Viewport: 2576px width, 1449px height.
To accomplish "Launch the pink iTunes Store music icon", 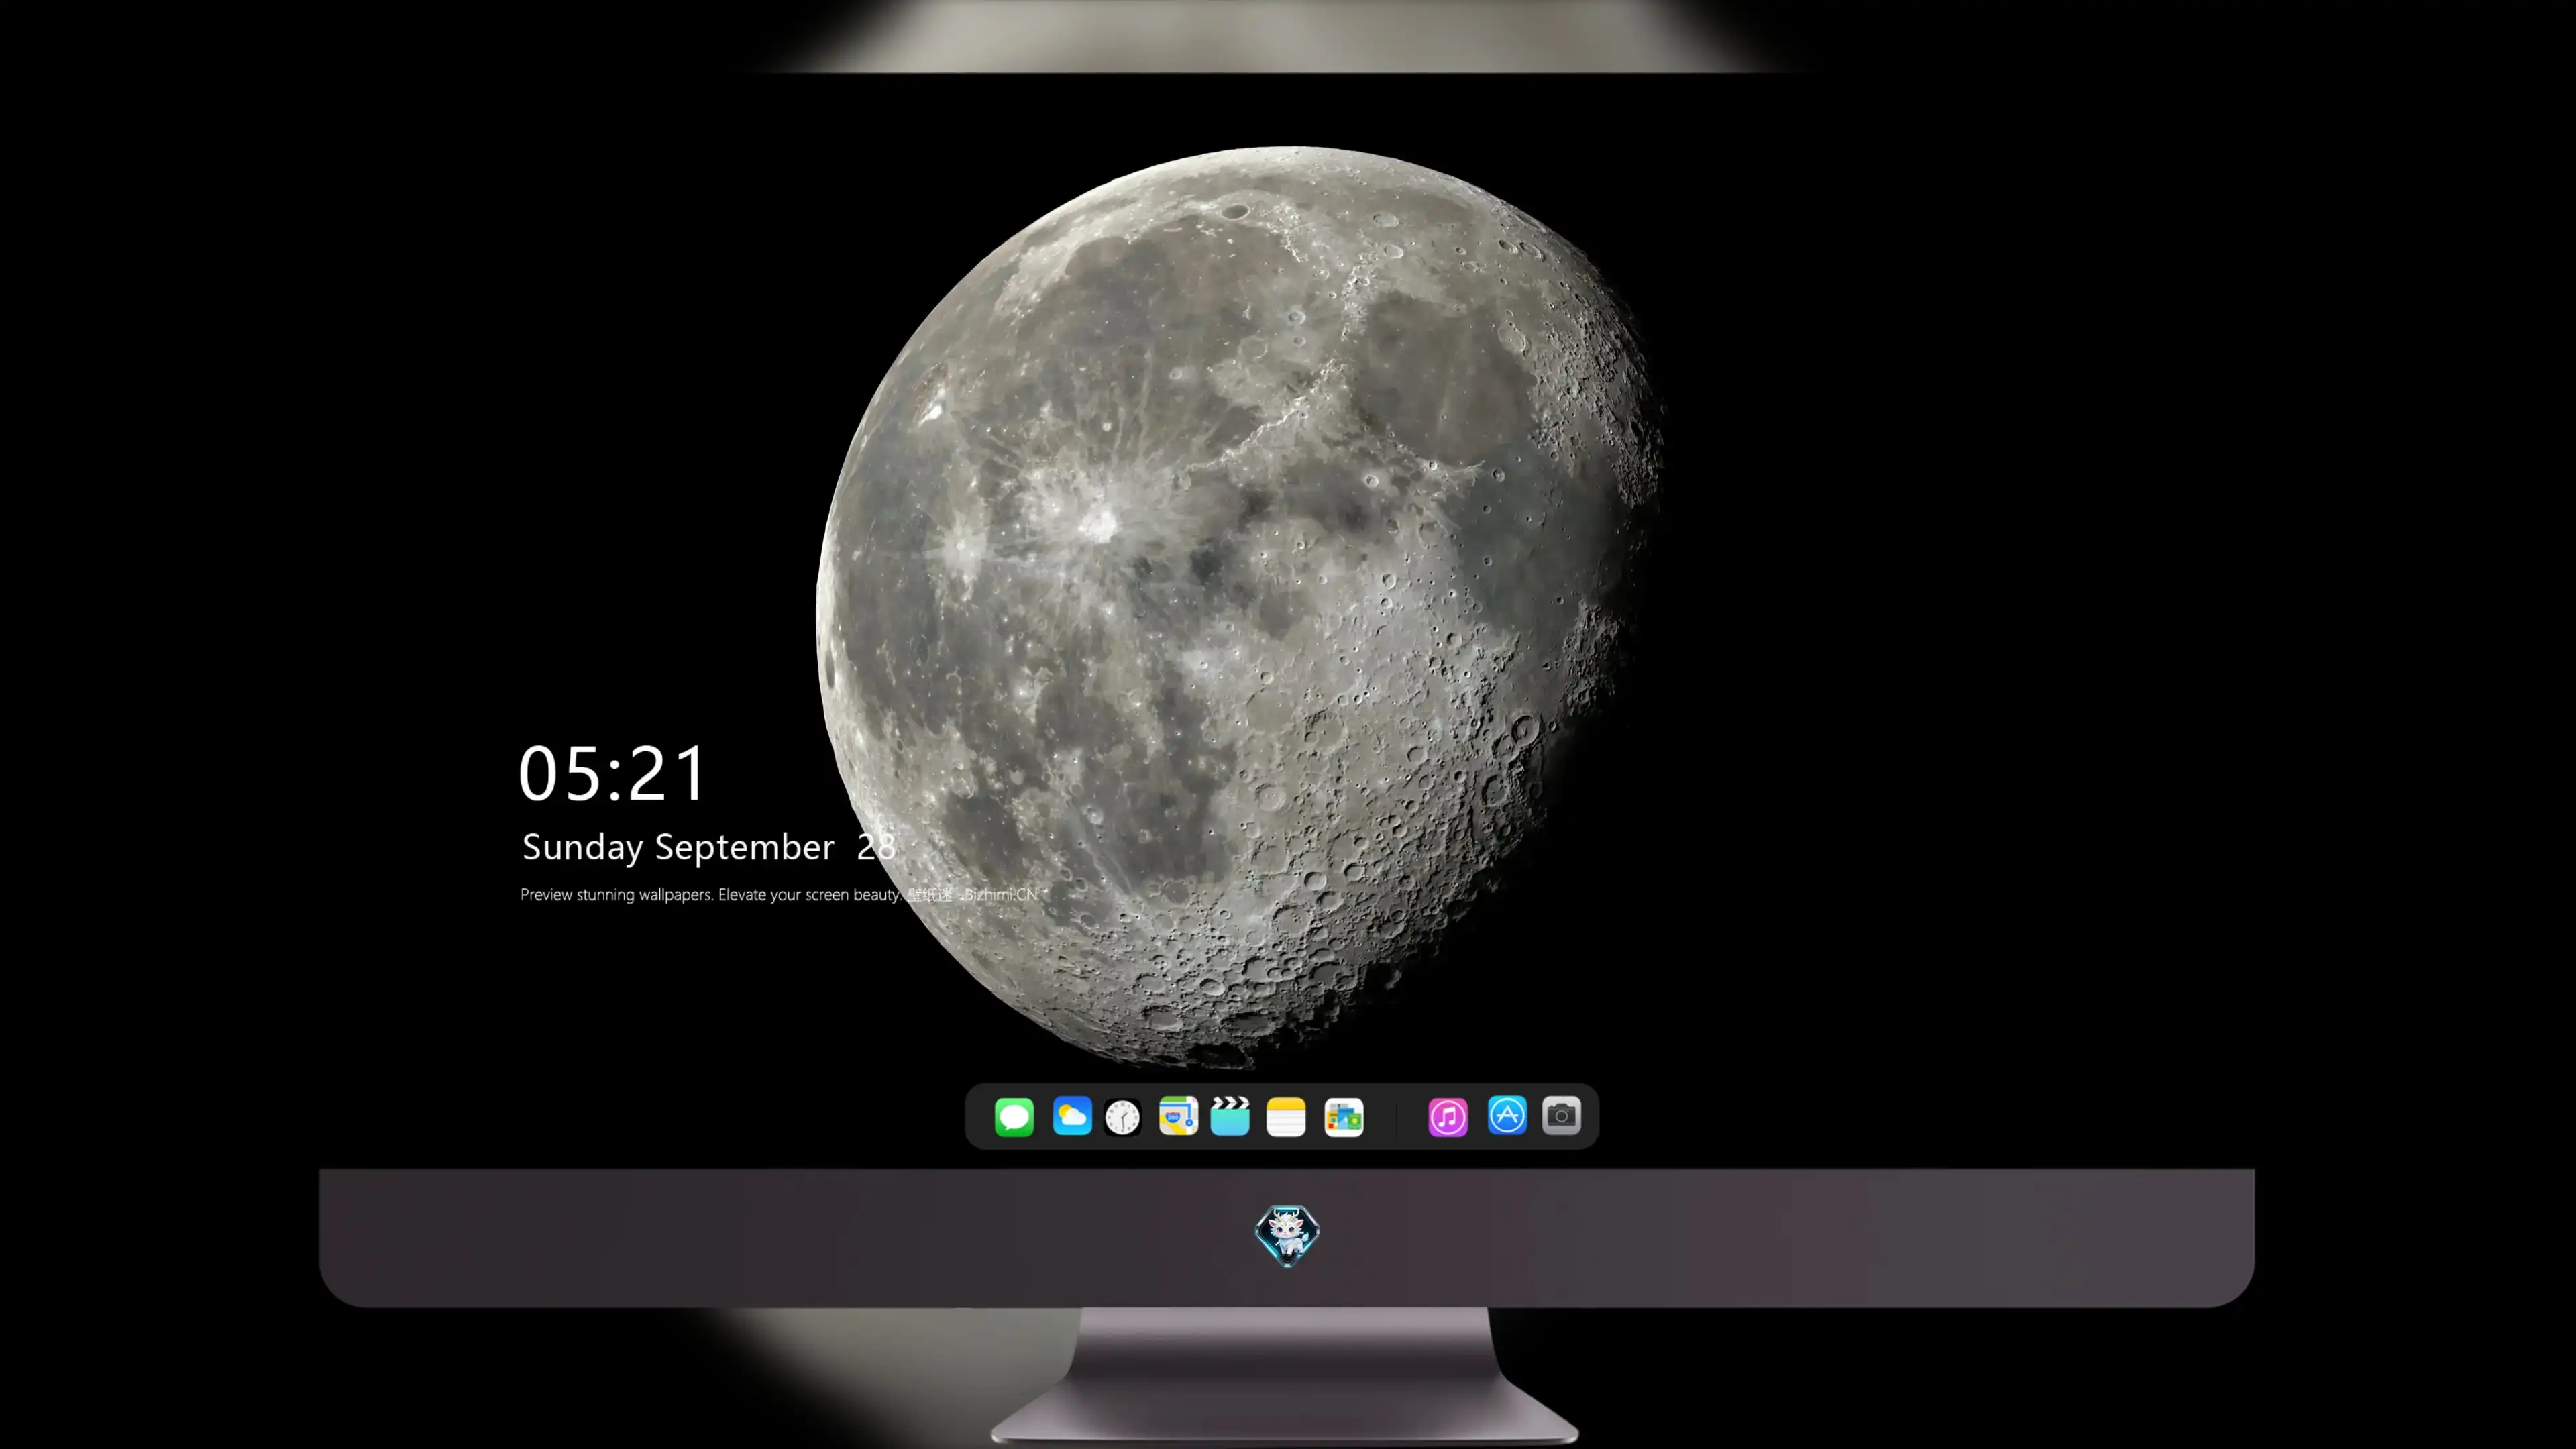I will point(1448,1116).
